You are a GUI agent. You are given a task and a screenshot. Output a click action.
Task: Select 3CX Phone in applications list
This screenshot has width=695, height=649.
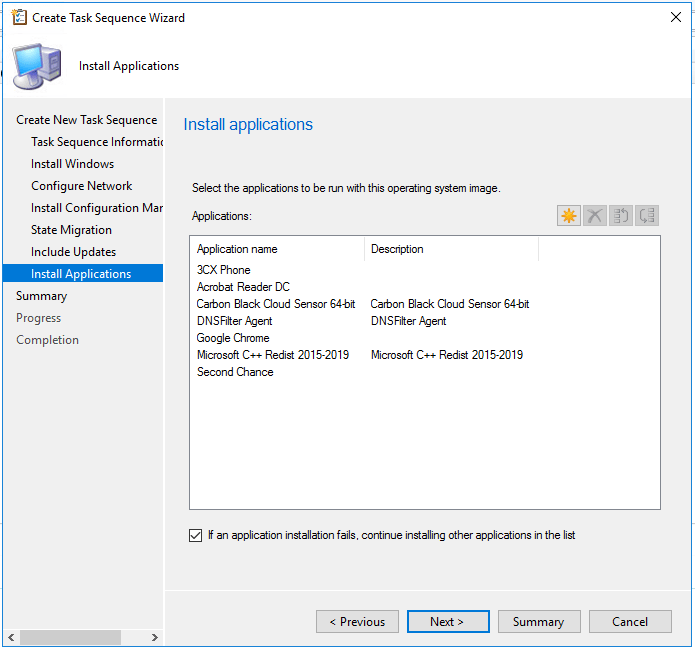[x=223, y=270]
